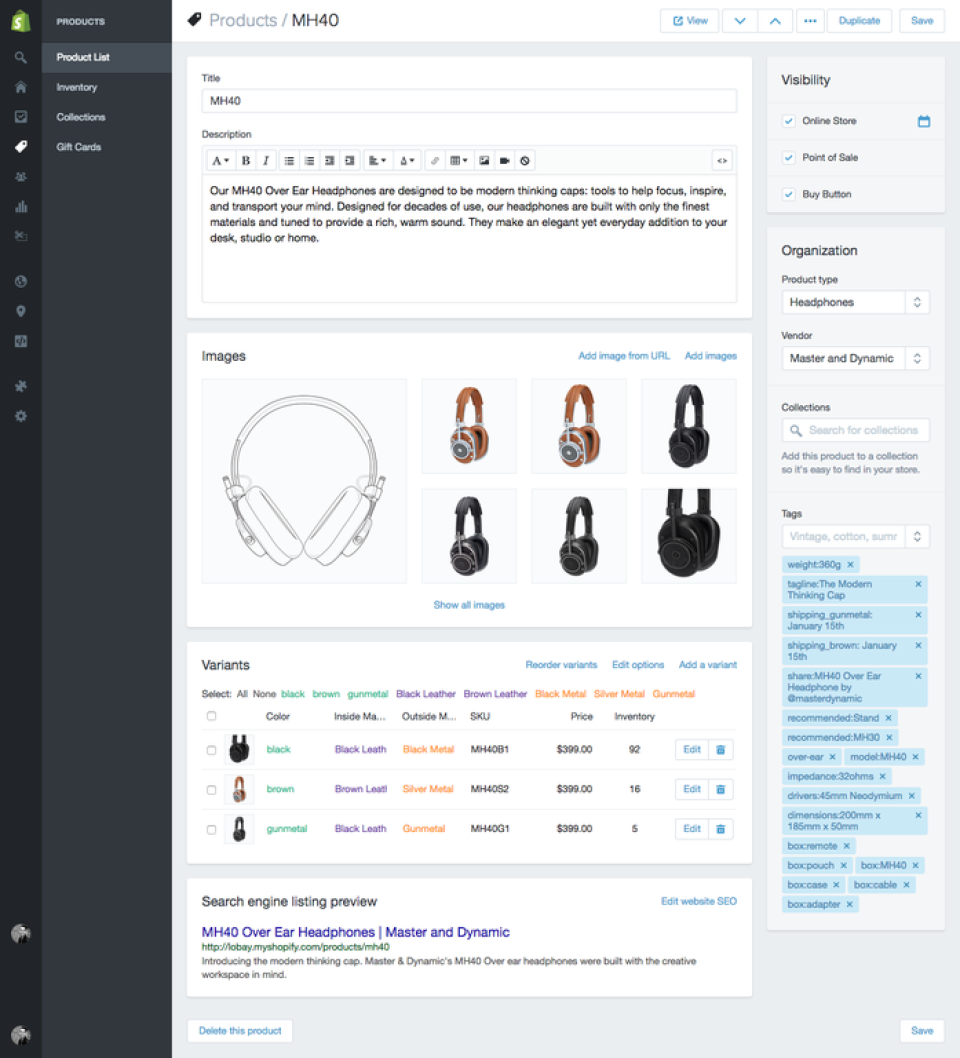Insert a video into the description
The image size is (960, 1058).
point(504,160)
